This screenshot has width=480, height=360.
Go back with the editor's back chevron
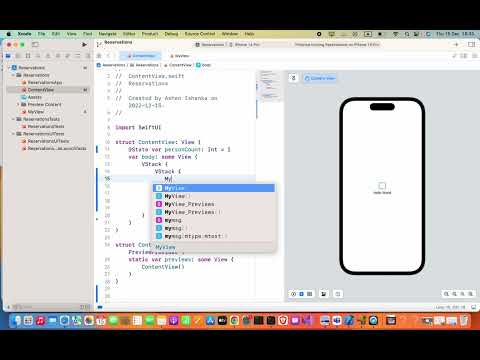[x=108, y=56]
